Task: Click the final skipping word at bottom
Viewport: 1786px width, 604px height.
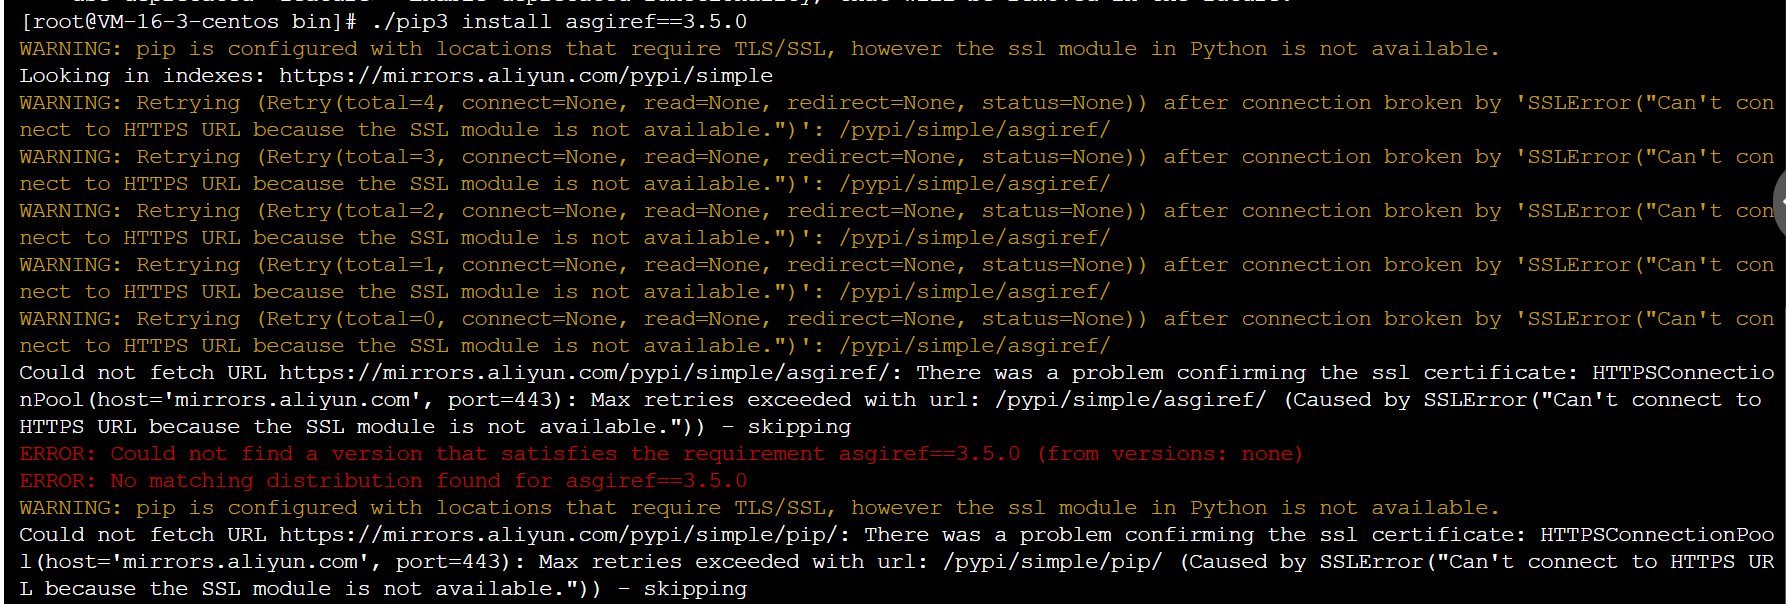Action: (x=695, y=588)
